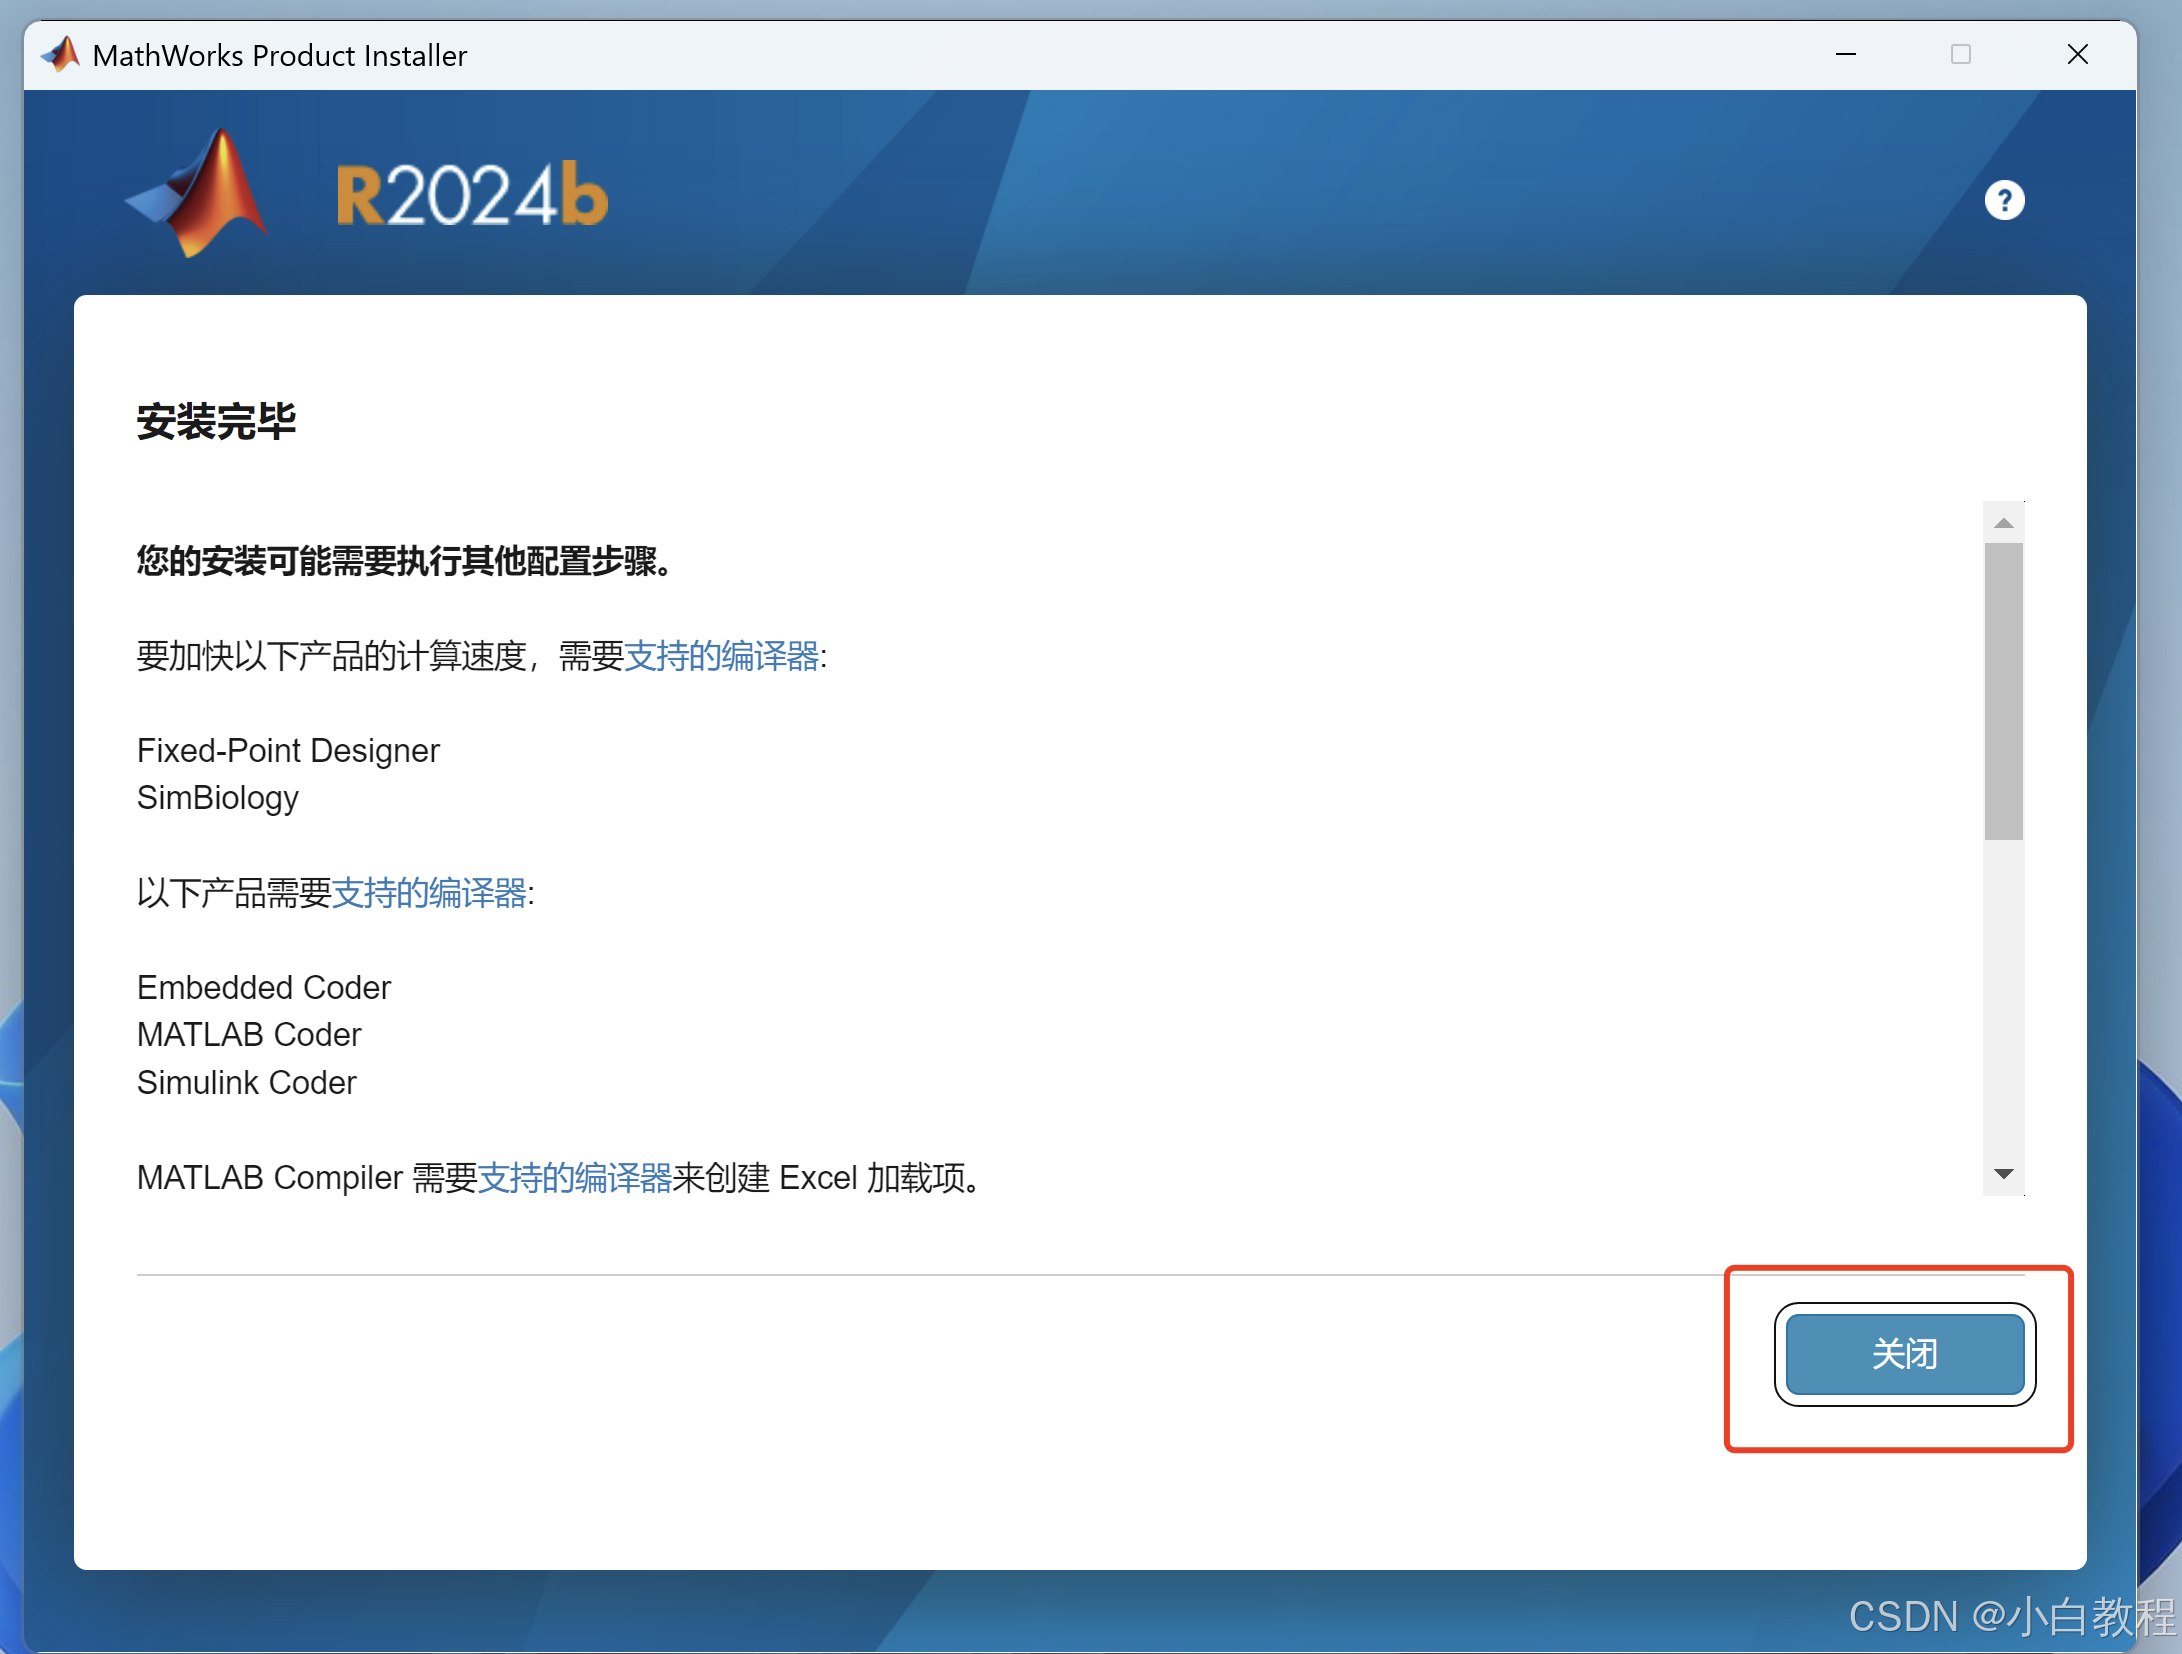
Task: Click empty scrollbar track below thumb
Action: (2003, 1000)
